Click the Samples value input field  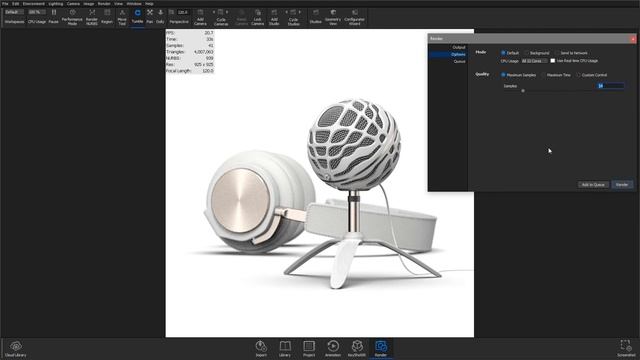[610, 86]
